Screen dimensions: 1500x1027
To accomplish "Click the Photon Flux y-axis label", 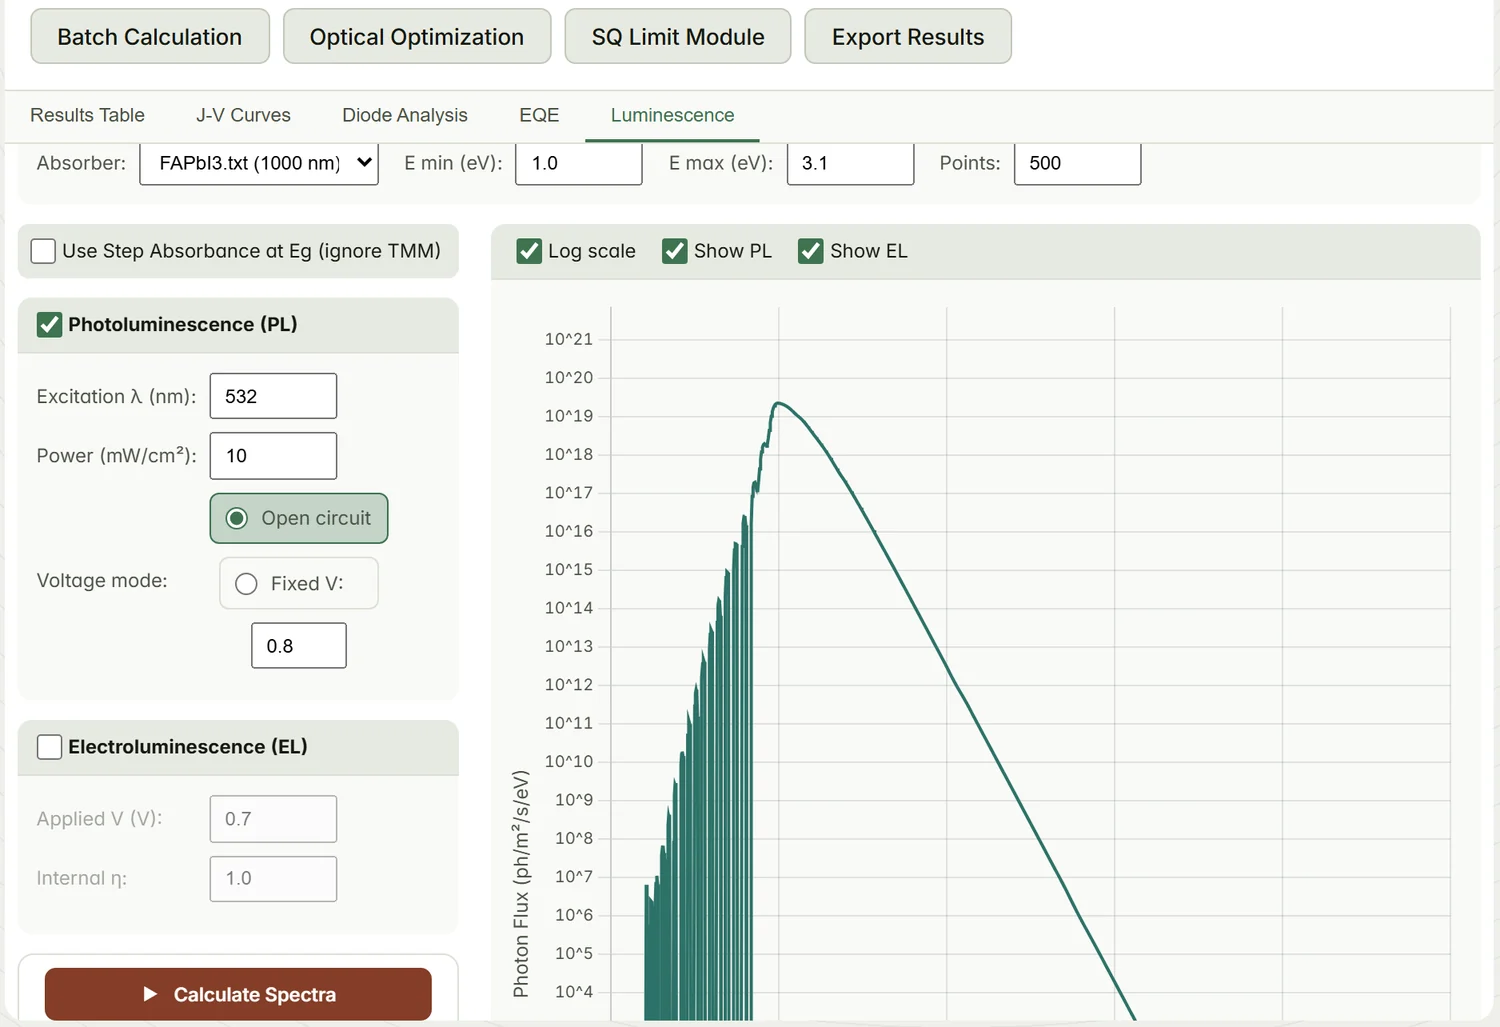I will click(x=521, y=884).
